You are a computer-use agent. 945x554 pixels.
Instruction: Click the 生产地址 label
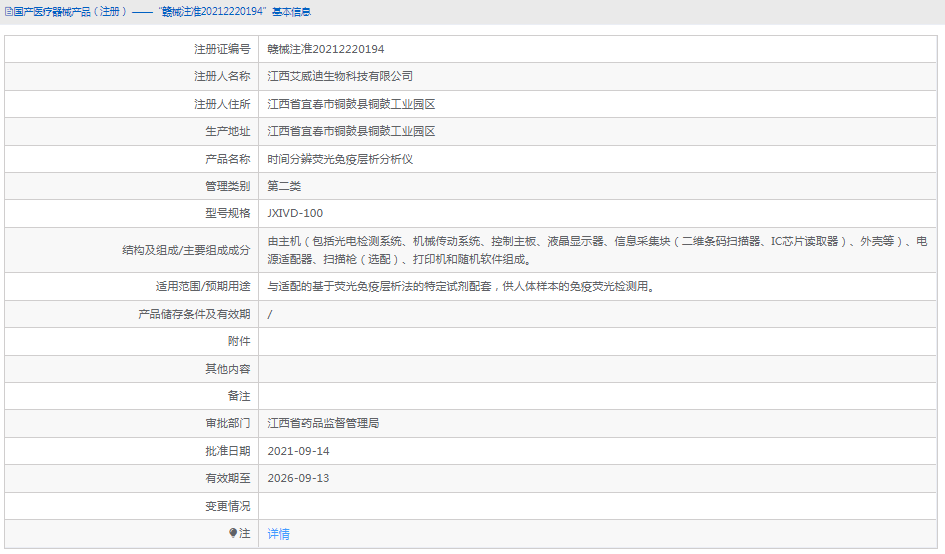[228, 131]
